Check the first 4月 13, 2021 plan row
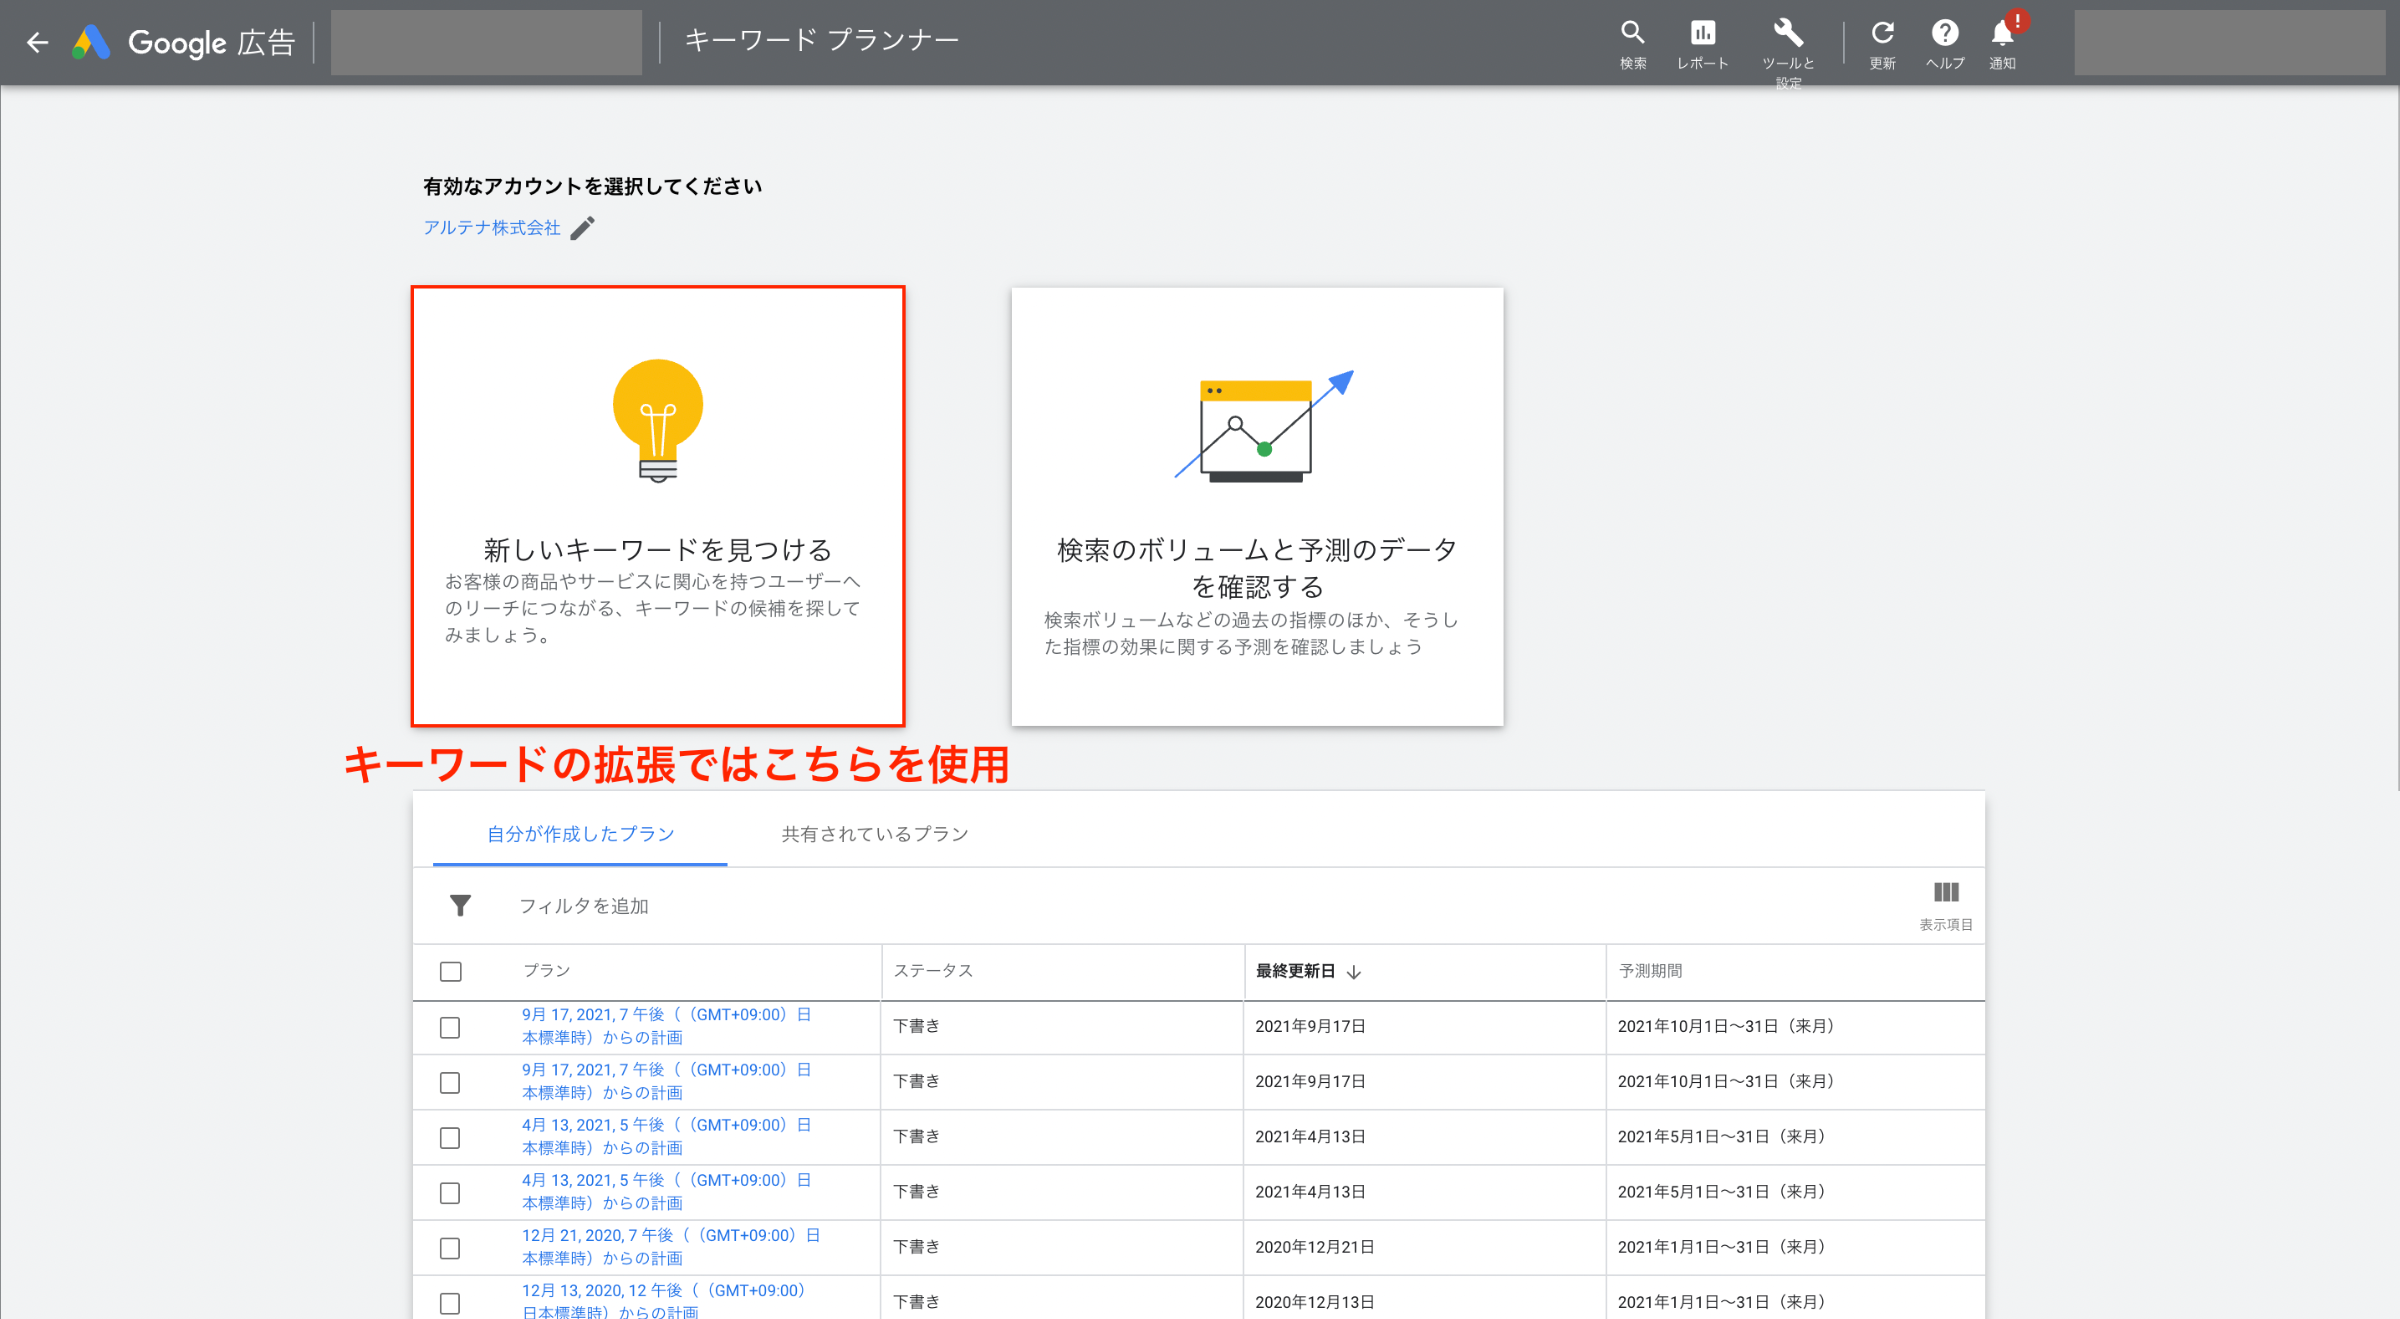Screen dimensions: 2400x1319 click(x=450, y=1137)
